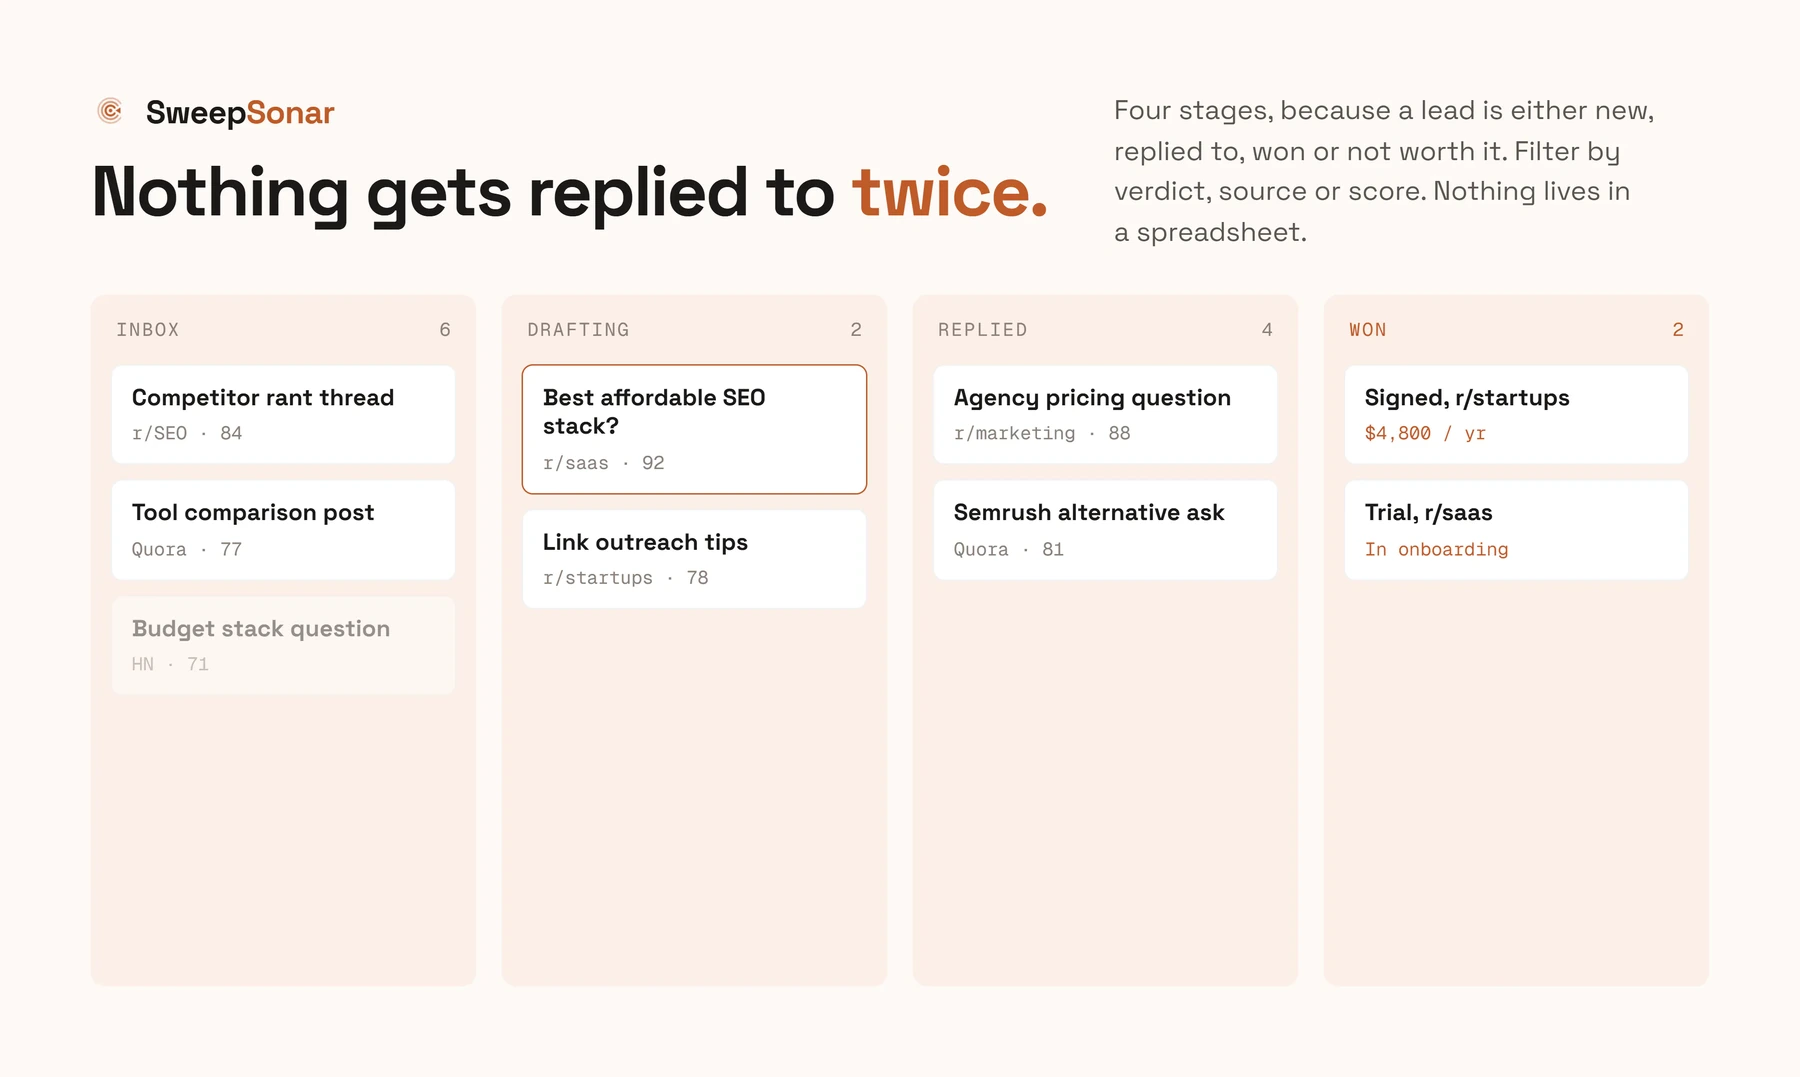Click the Inbox count badge 6
This screenshot has height=1077, width=1800.
tap(445, 330)
